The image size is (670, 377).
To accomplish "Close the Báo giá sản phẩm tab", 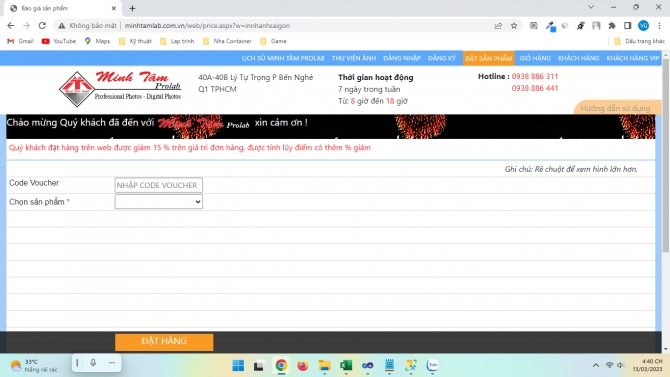I will (x=114, y=8).
